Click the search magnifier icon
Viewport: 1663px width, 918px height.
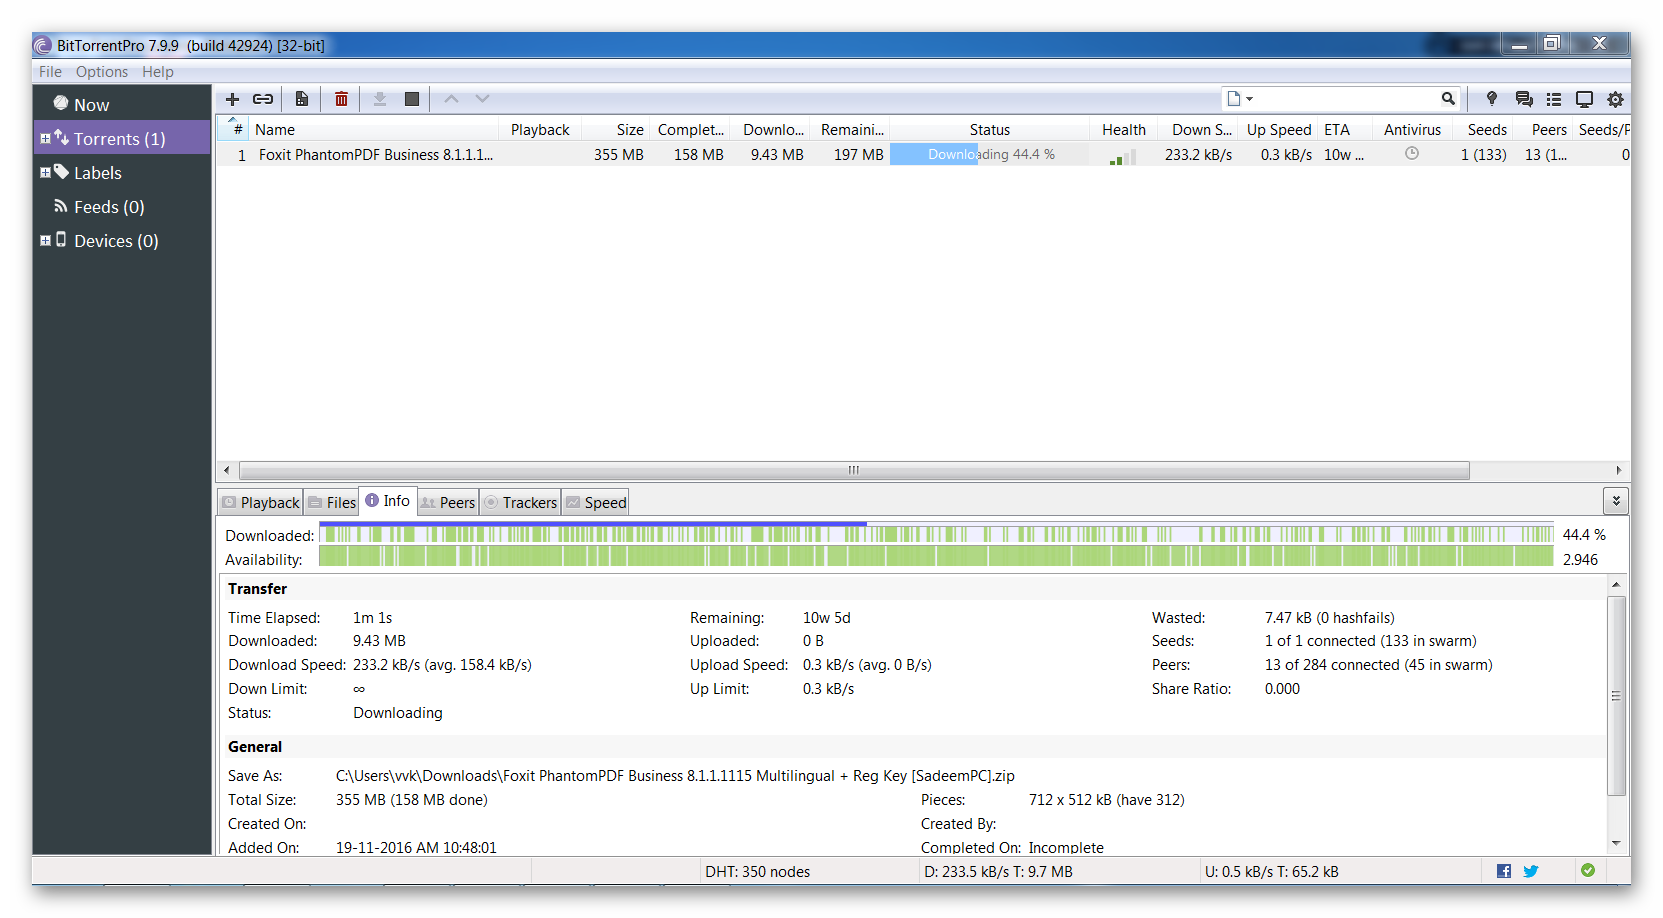tap(1448, 98)
